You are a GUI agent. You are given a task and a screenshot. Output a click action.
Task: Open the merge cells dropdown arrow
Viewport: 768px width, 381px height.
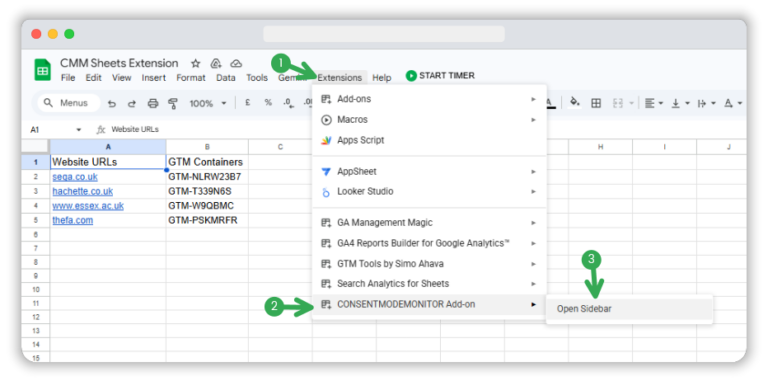pyautogui.click(x=631, y=103)
